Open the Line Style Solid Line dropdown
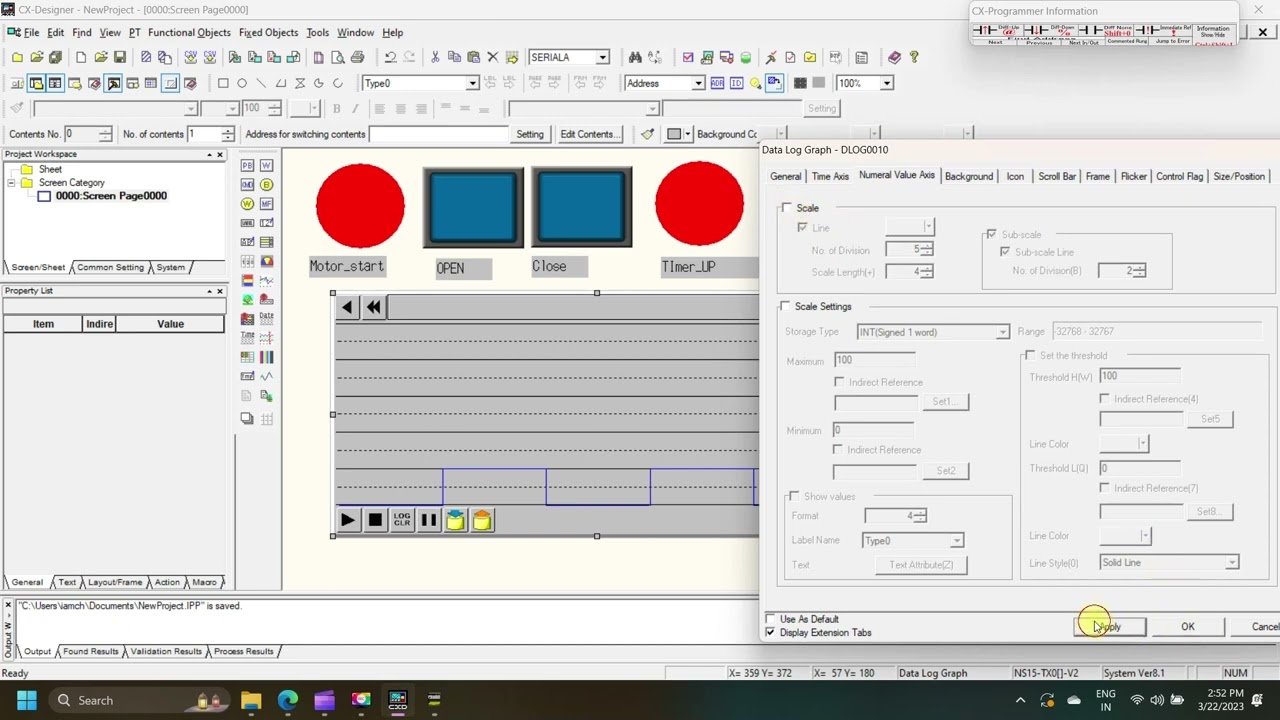This screenshot has height=720, width=1280. click(x=1232, y=563)
